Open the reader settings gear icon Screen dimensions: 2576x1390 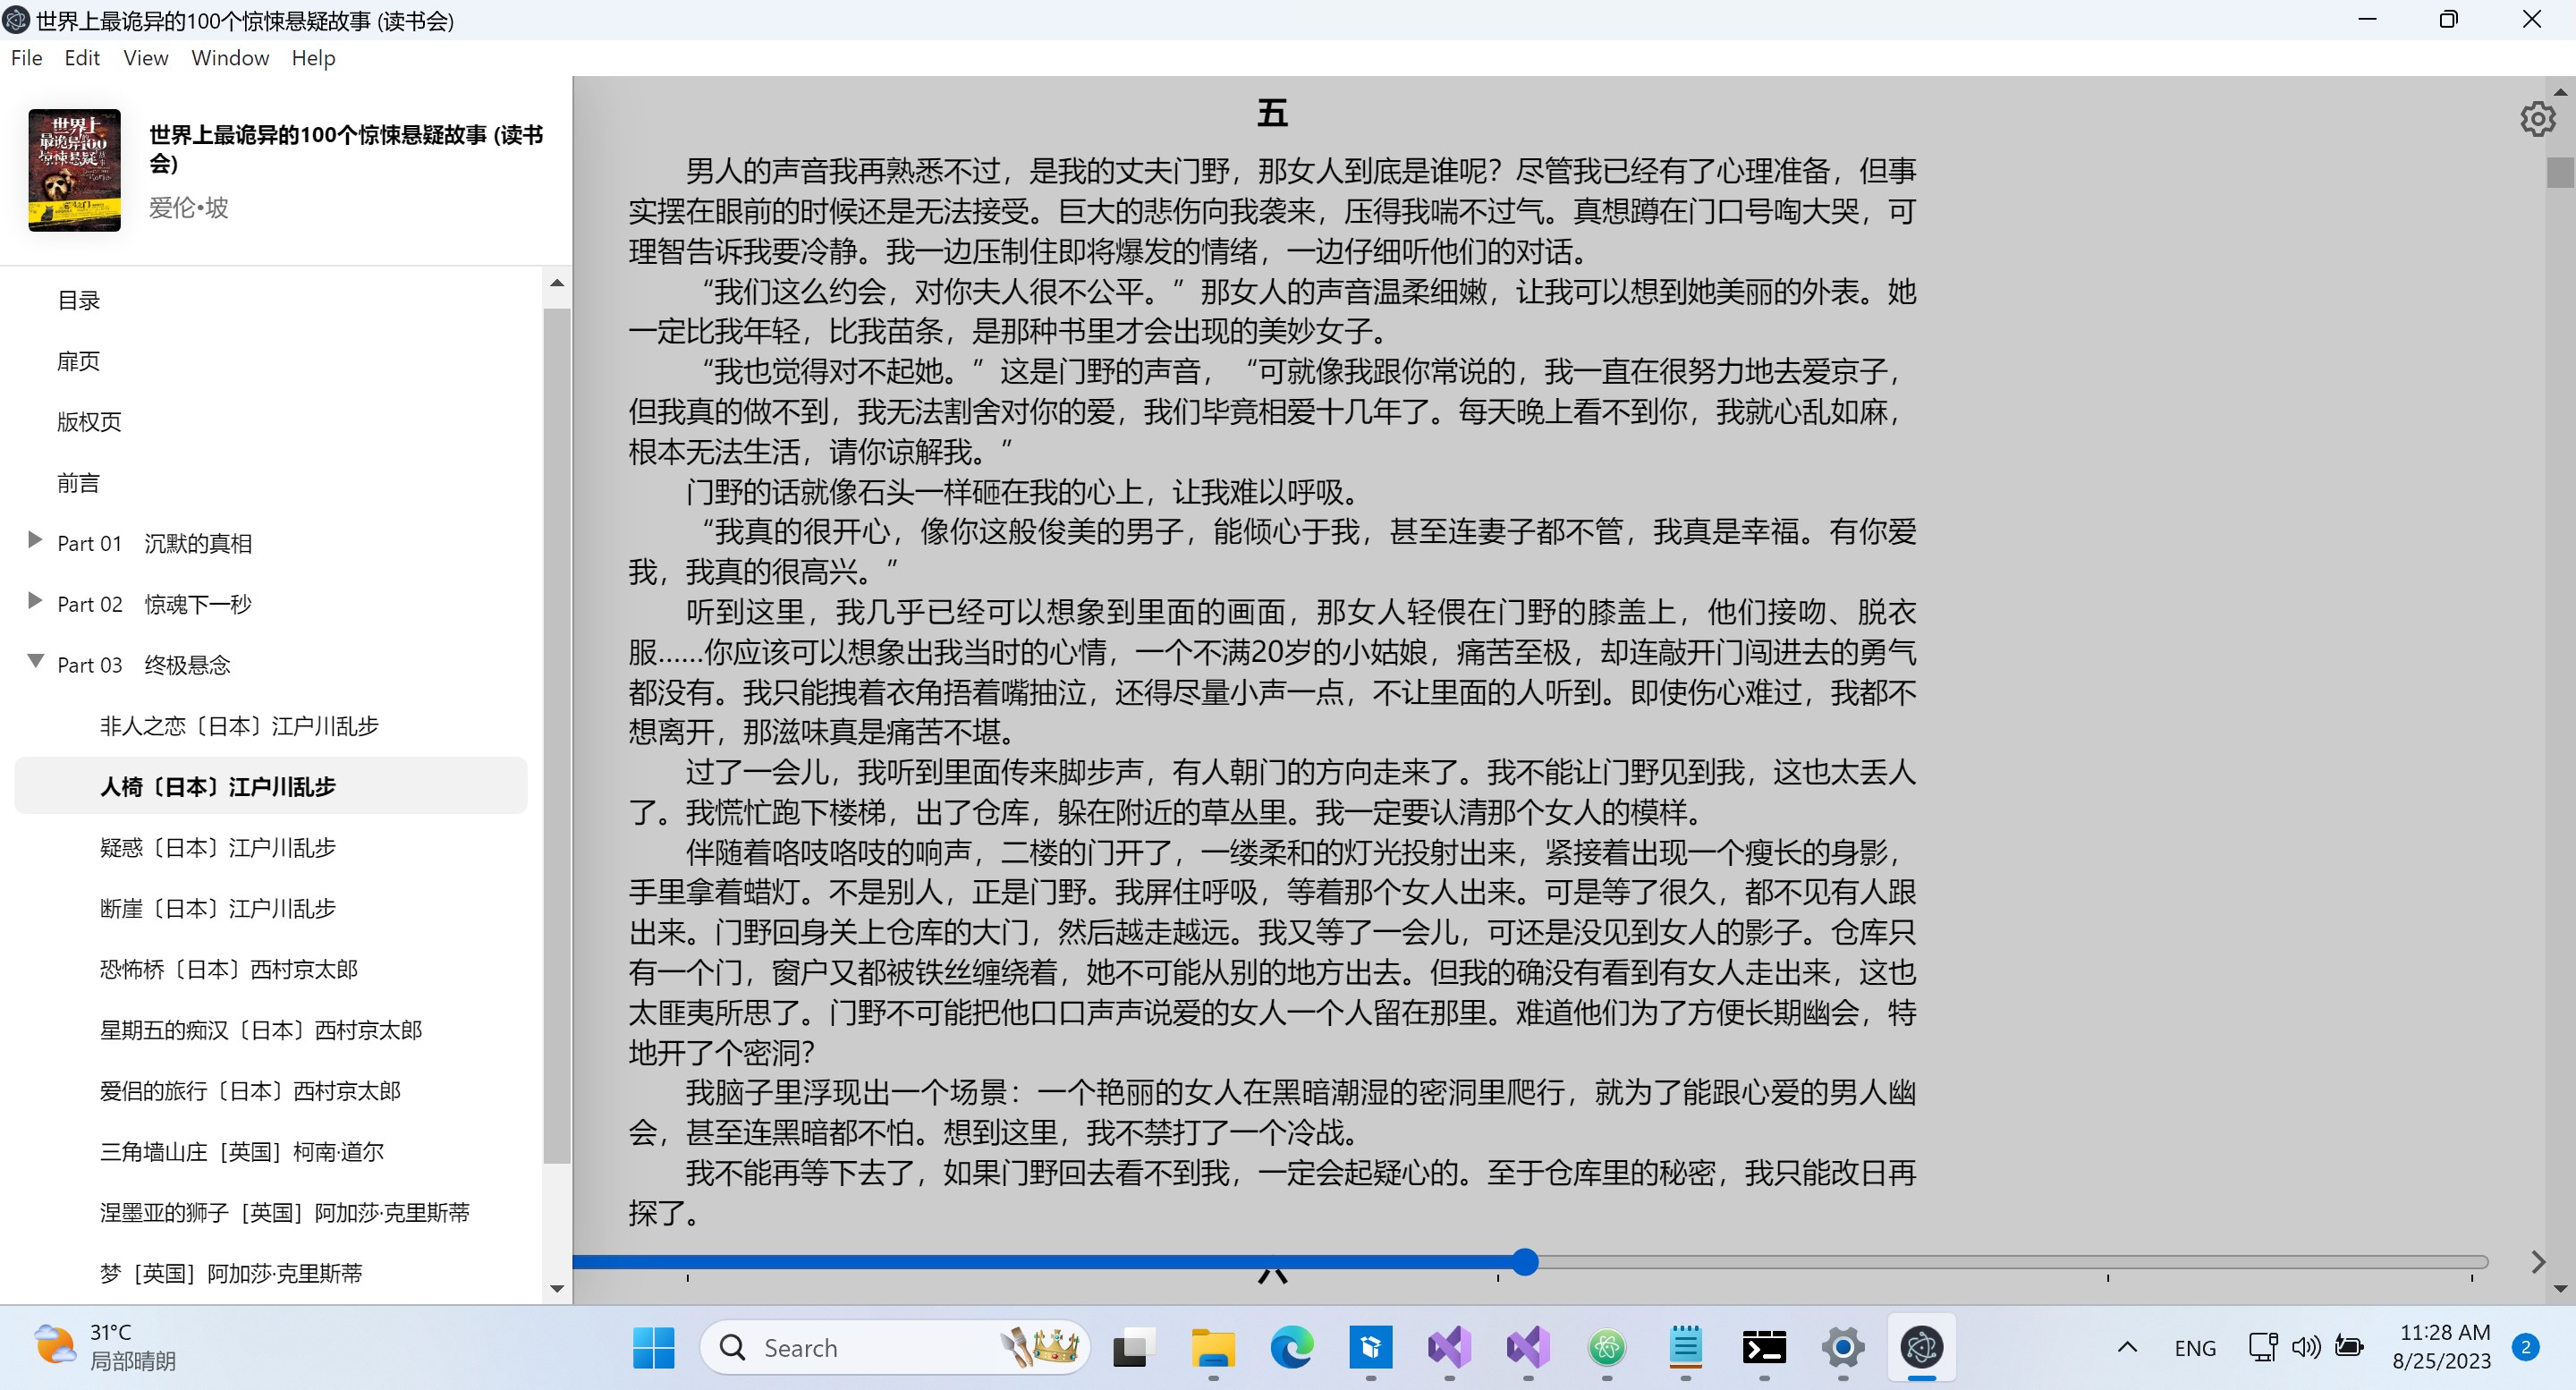click(2538, 118)
